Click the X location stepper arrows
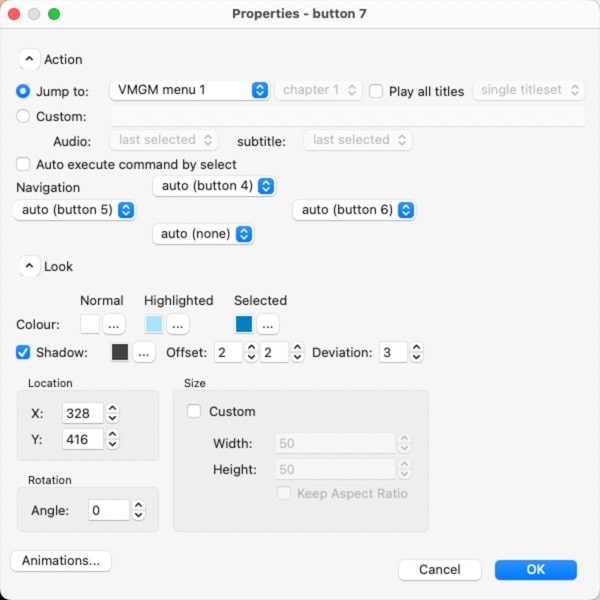The width and height of the screenshot is (600, 600). coord(113,413)
